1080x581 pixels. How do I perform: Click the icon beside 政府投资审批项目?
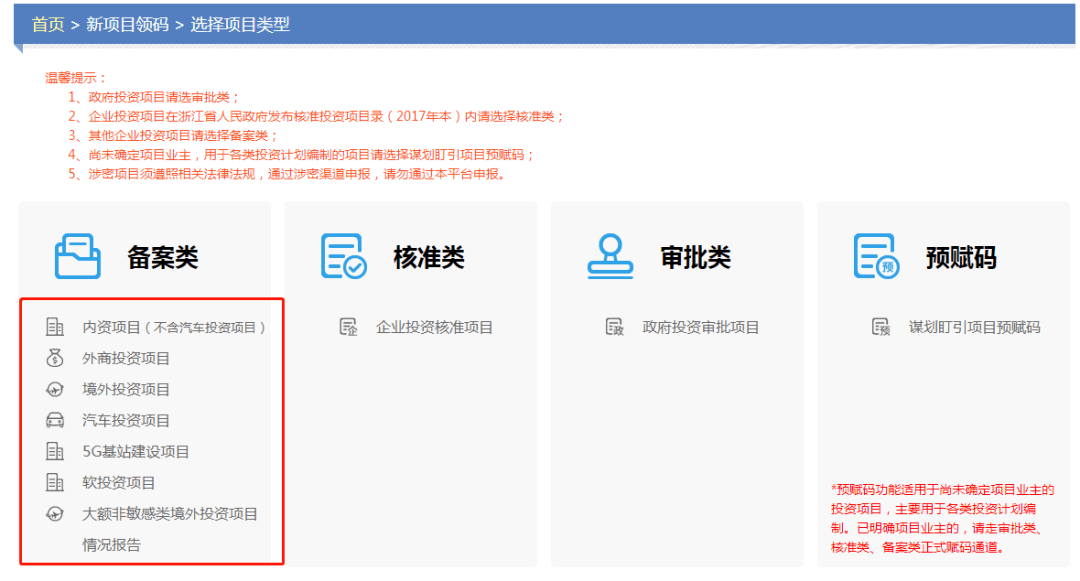click(614, 327)
